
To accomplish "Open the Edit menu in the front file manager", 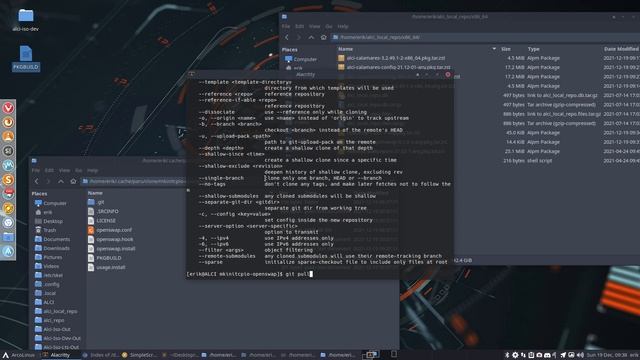I will [49, 170].
